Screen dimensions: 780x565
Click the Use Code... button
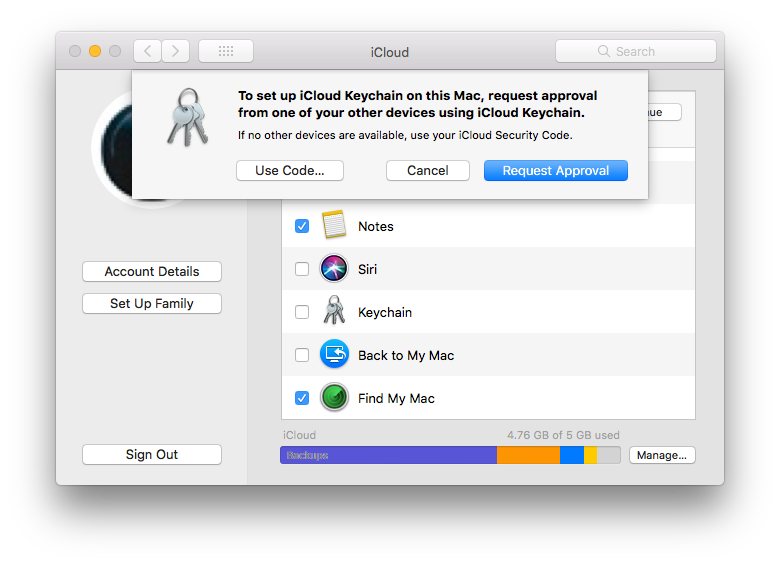click(x=290, y=171)
